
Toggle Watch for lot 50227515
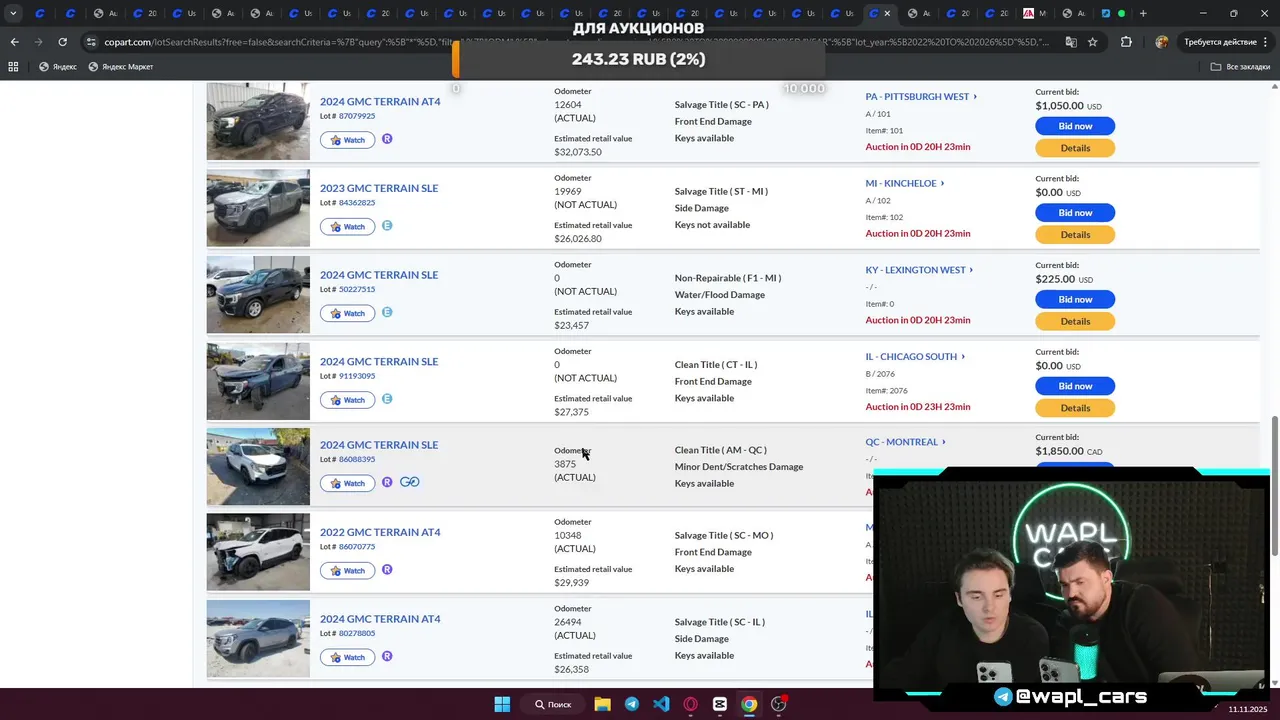347,313
